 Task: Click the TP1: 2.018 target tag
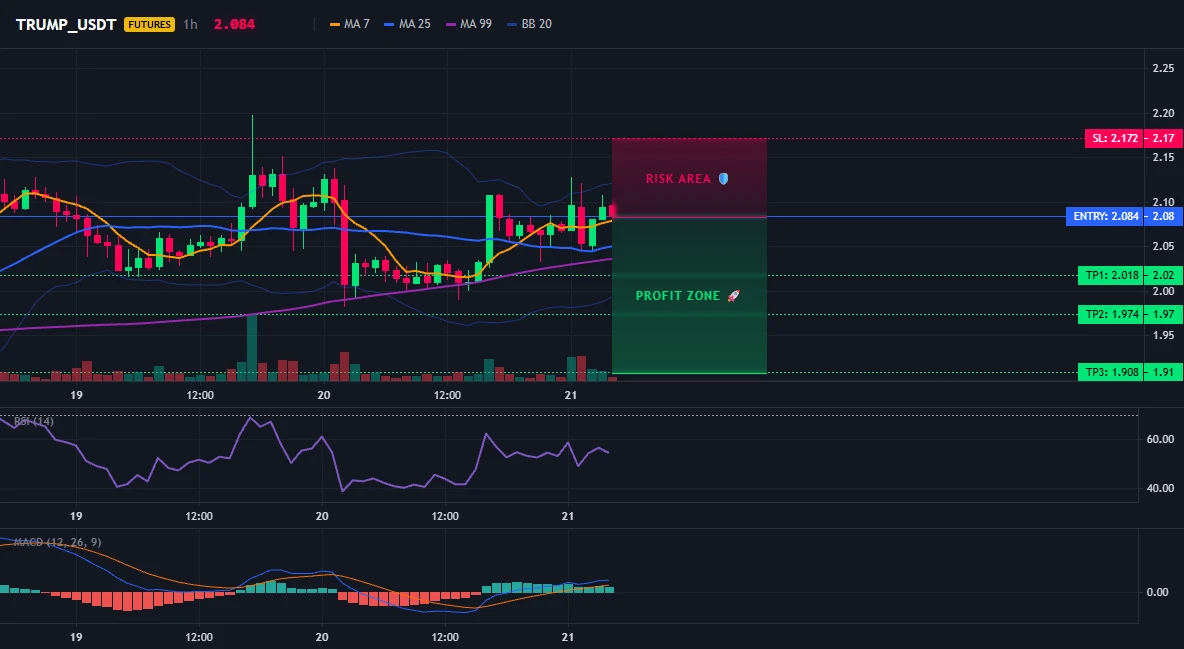click(1111, 276)
